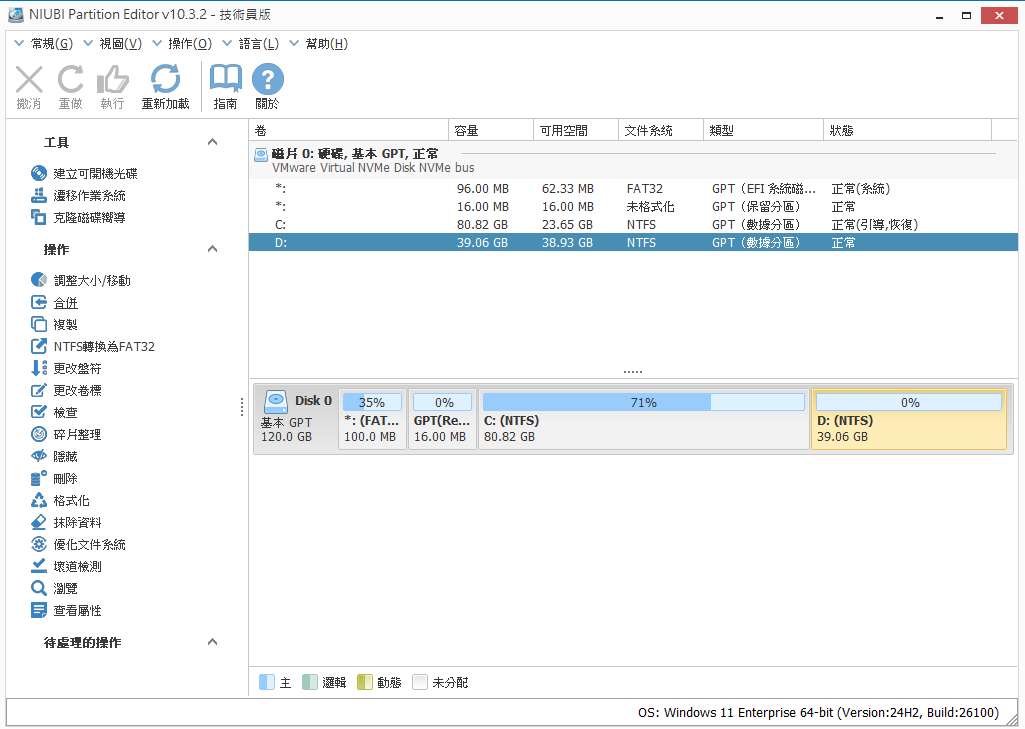Select the 複製 copy volume operation
The height and width of the screenshot is (729, 1025).
(54, 324)
